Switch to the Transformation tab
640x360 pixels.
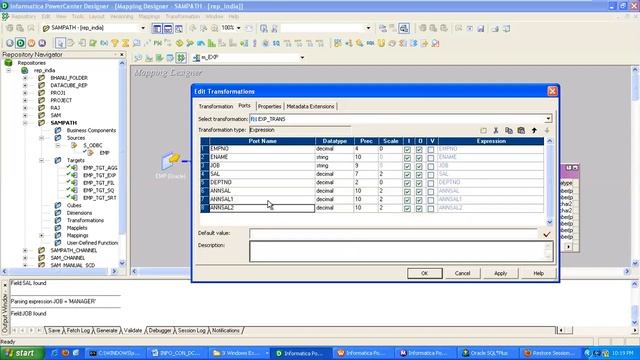coord(216,106)
